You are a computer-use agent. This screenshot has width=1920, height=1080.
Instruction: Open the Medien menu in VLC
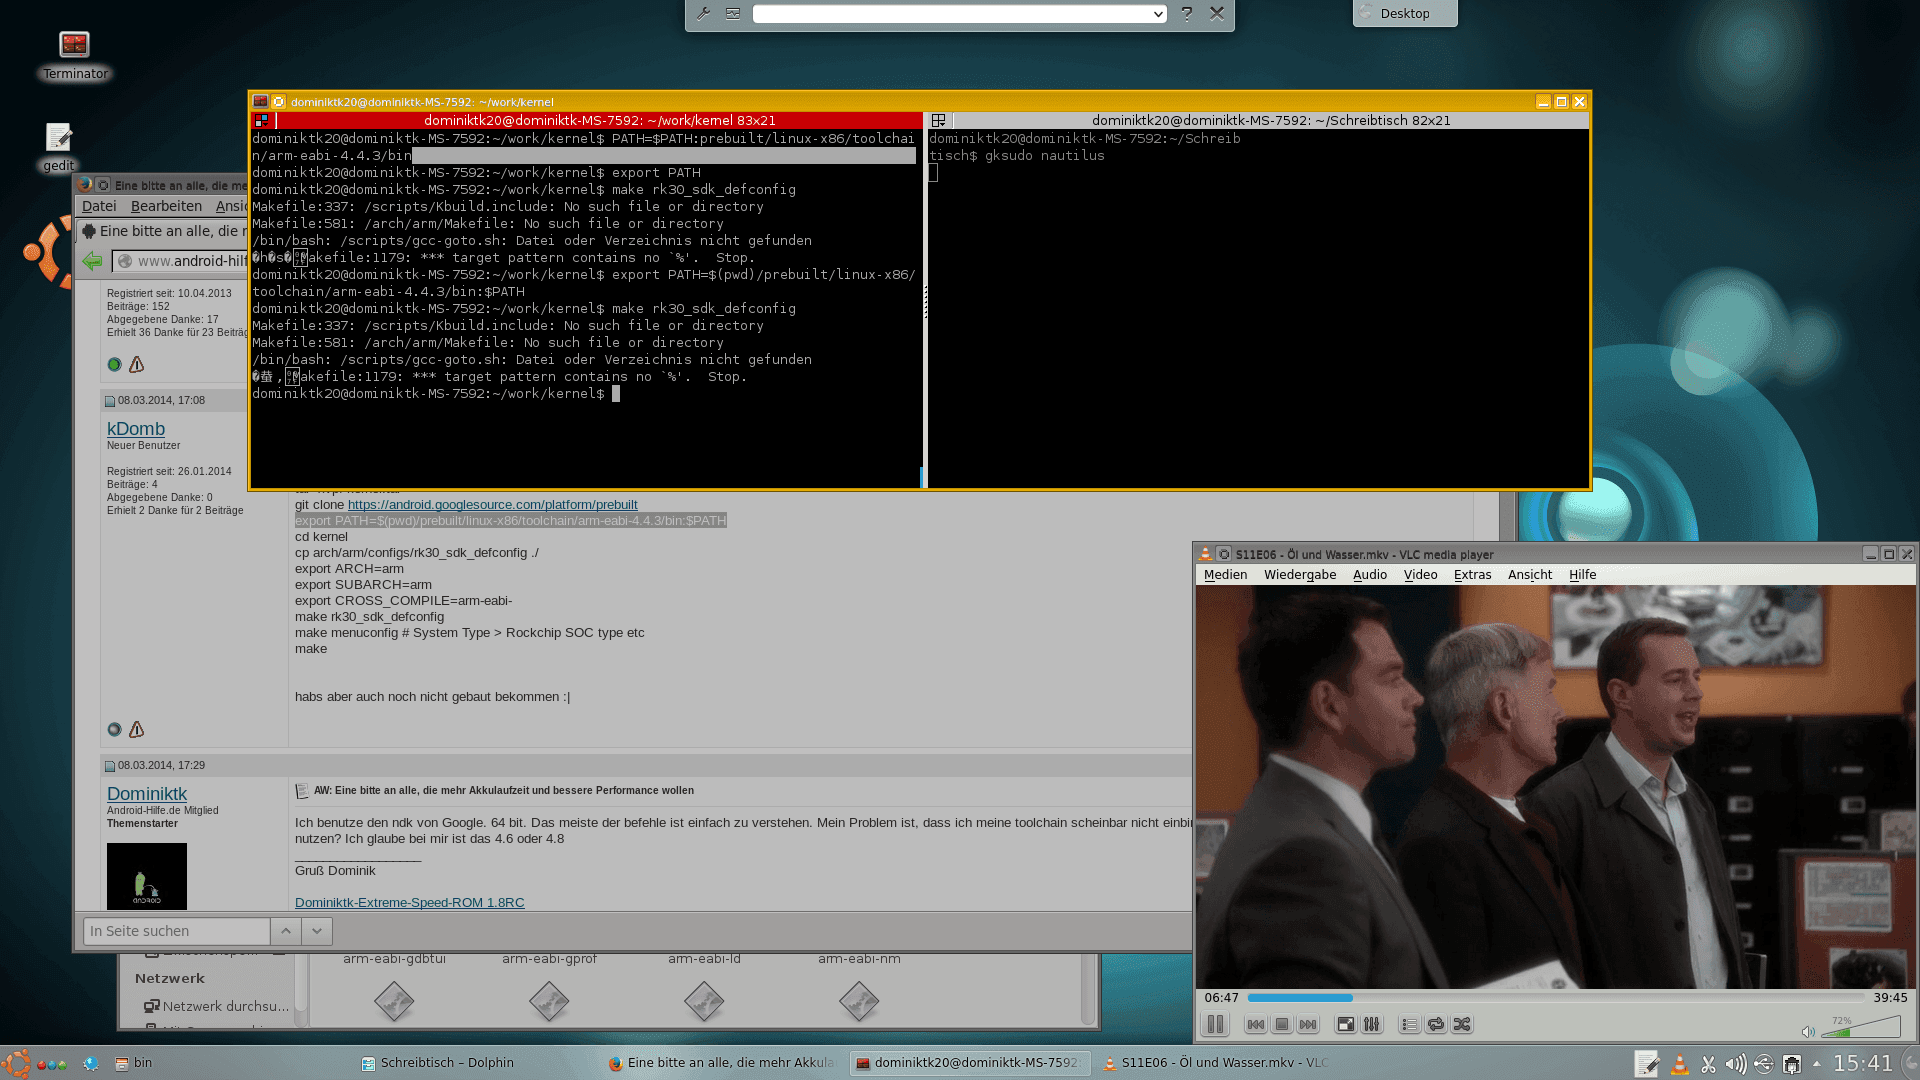click(x=1225, y=574)
